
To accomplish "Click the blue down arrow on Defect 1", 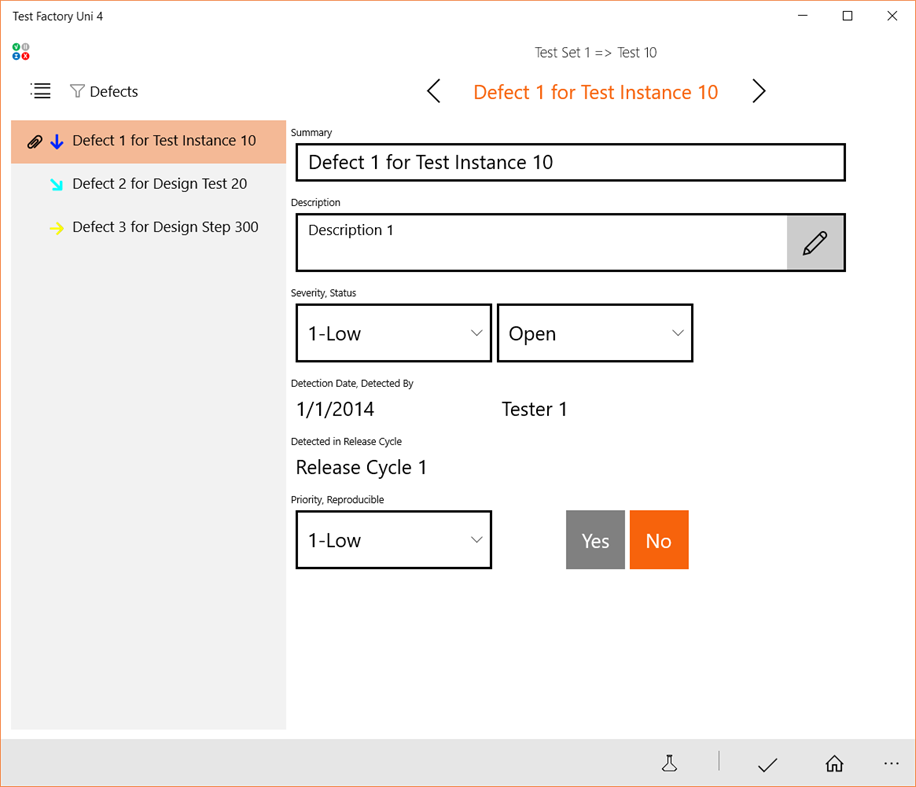I will pos(57,141).
